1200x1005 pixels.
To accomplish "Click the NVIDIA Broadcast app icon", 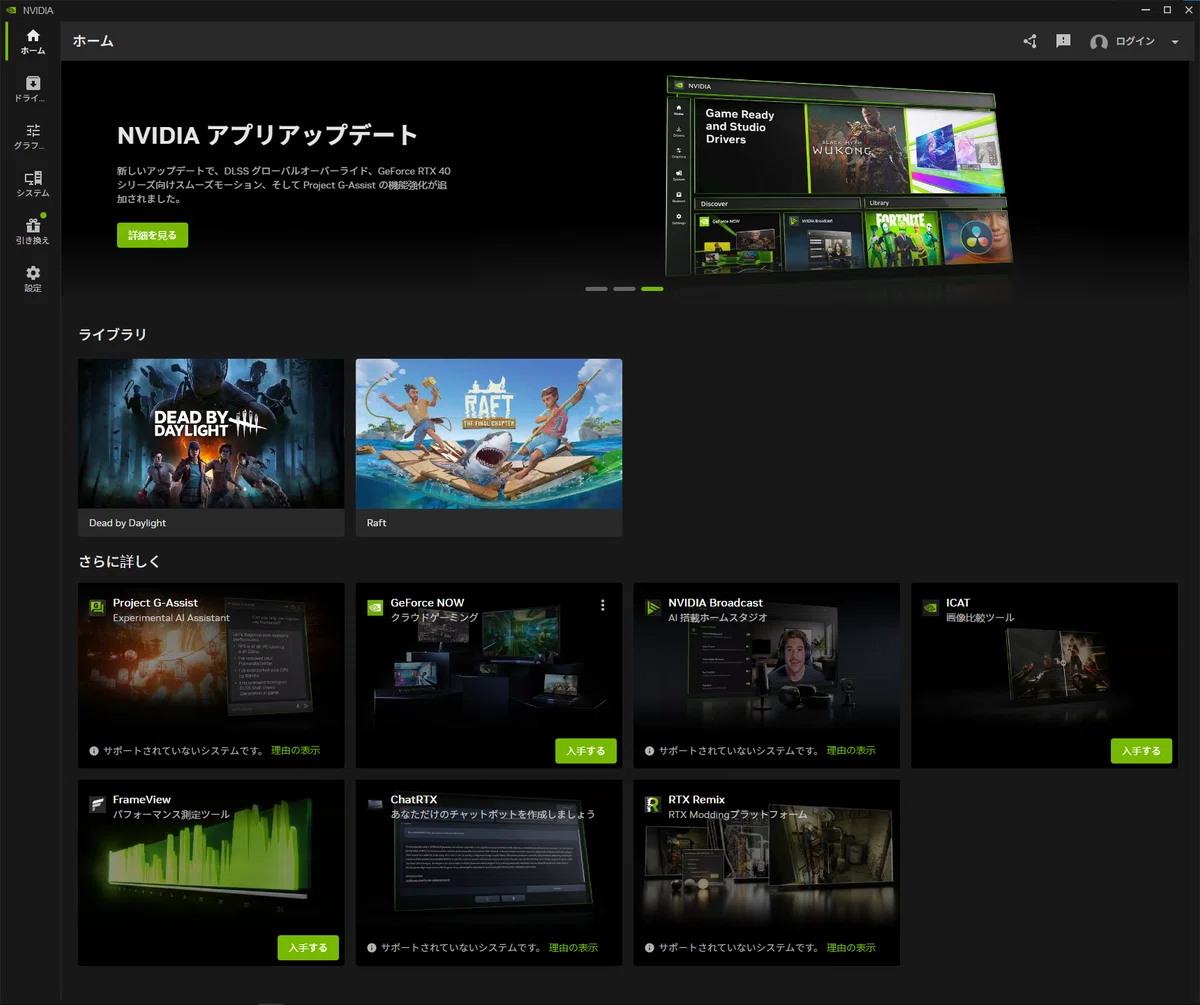I will [x=653, y=608].
